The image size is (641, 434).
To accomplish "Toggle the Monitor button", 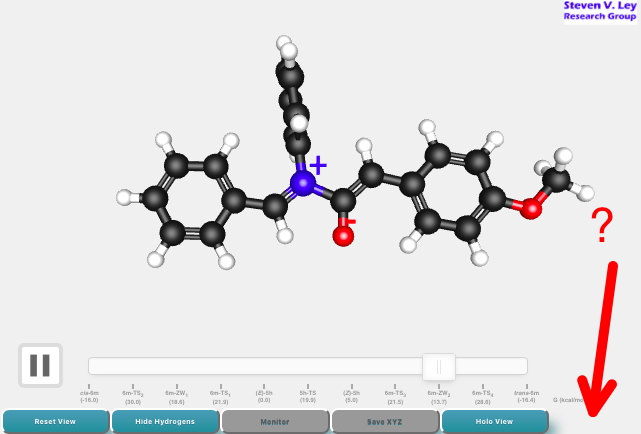I will (275, 422).
